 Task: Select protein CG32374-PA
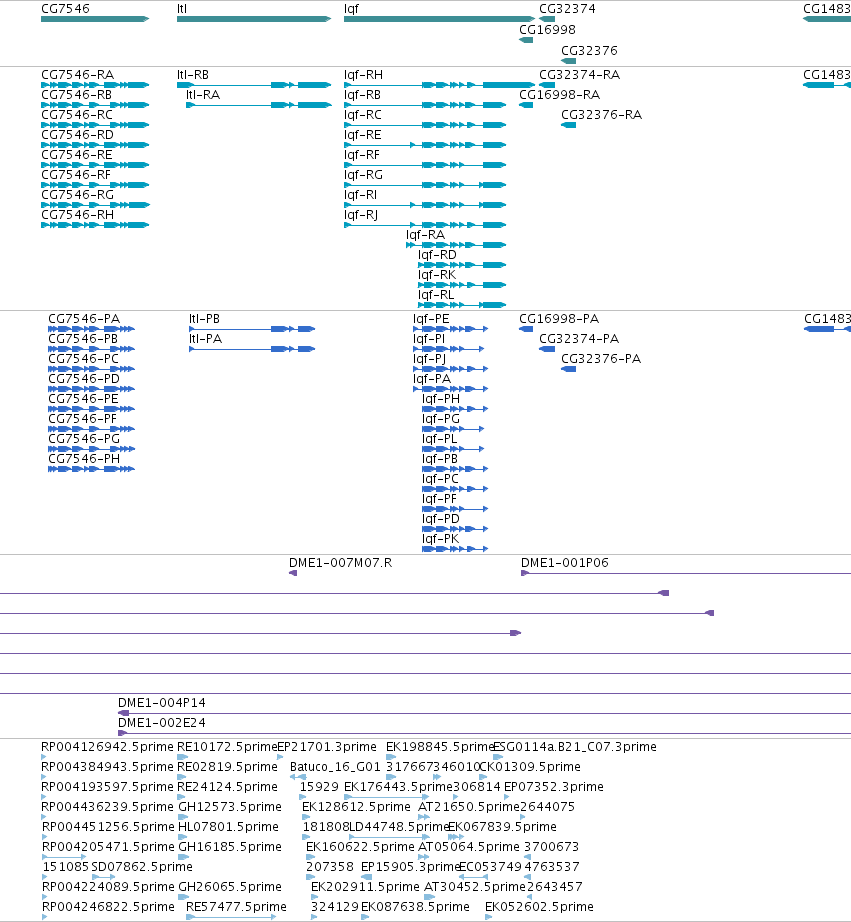579,339
